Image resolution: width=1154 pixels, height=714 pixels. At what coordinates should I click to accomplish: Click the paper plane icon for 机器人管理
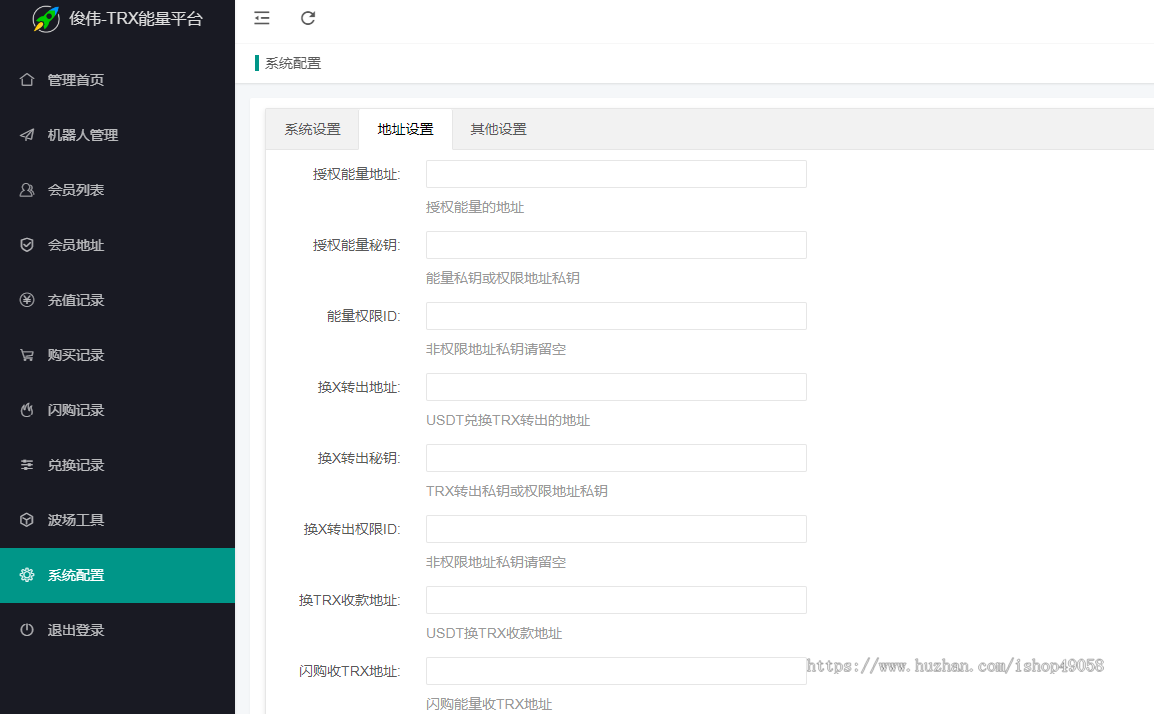point(27,135)
